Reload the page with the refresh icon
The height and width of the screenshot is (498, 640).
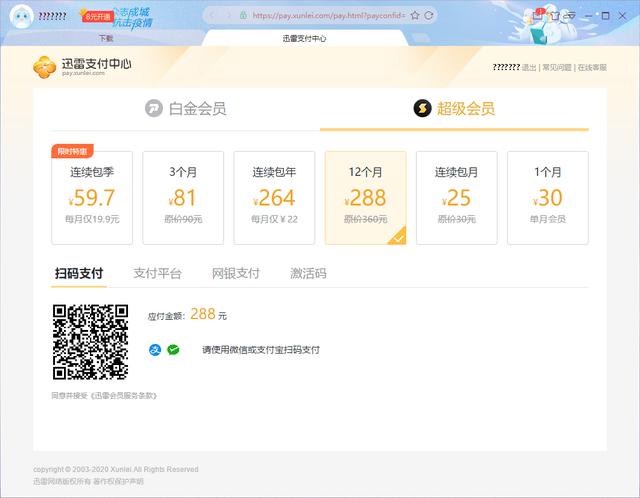(429, 15)
